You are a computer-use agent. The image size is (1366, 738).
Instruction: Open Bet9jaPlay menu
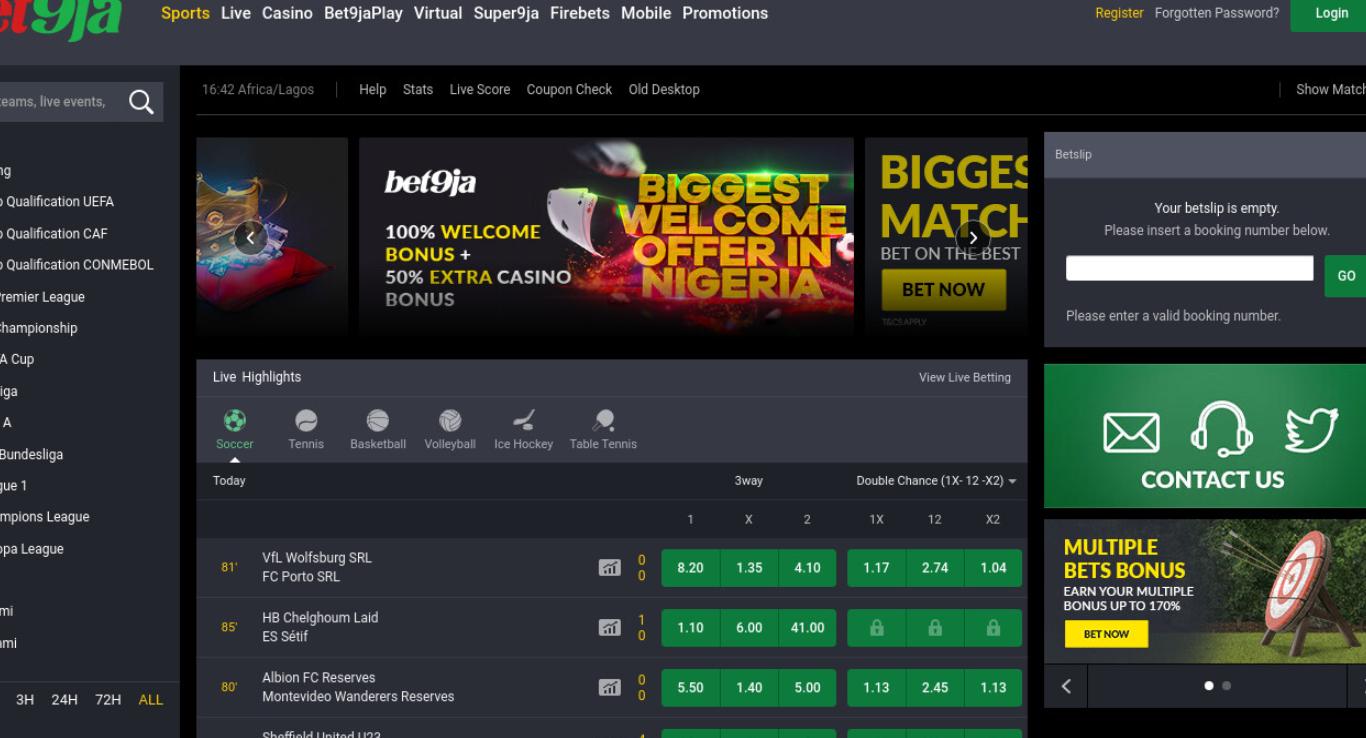click(363, 13)
